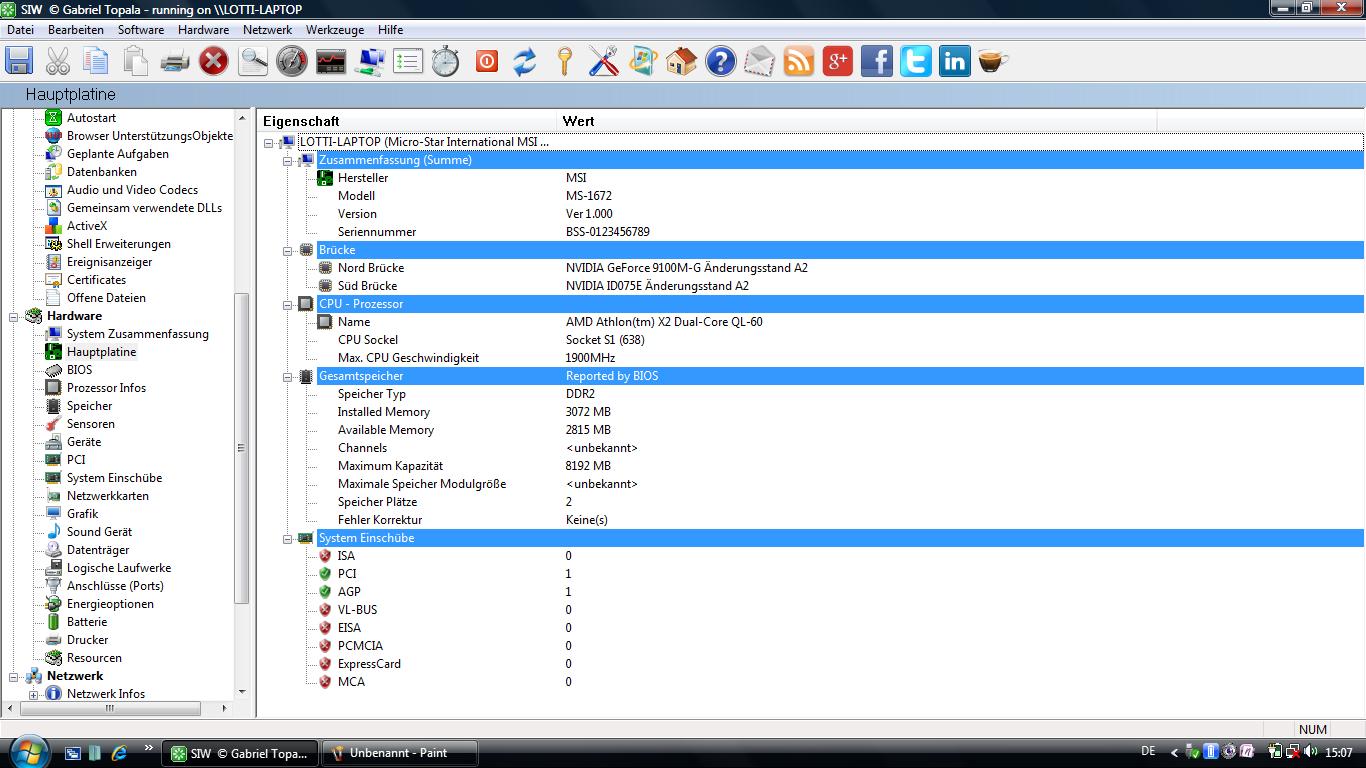Expand the Netzwerk Infos tree node
The height and width of the screenshot is (768, 1366).
[x=33, y=694]
